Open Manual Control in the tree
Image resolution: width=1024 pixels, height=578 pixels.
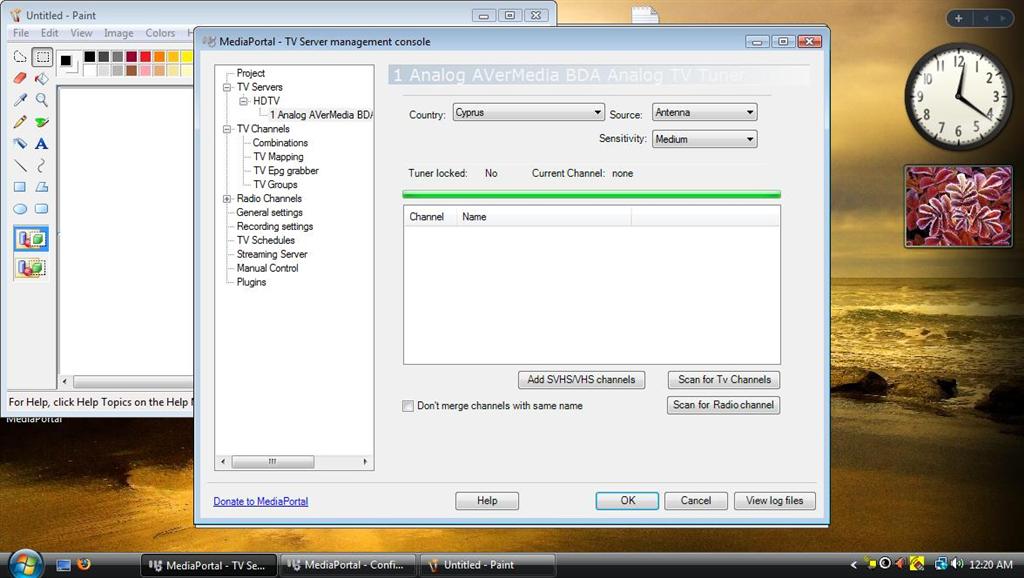click(267, 268)
